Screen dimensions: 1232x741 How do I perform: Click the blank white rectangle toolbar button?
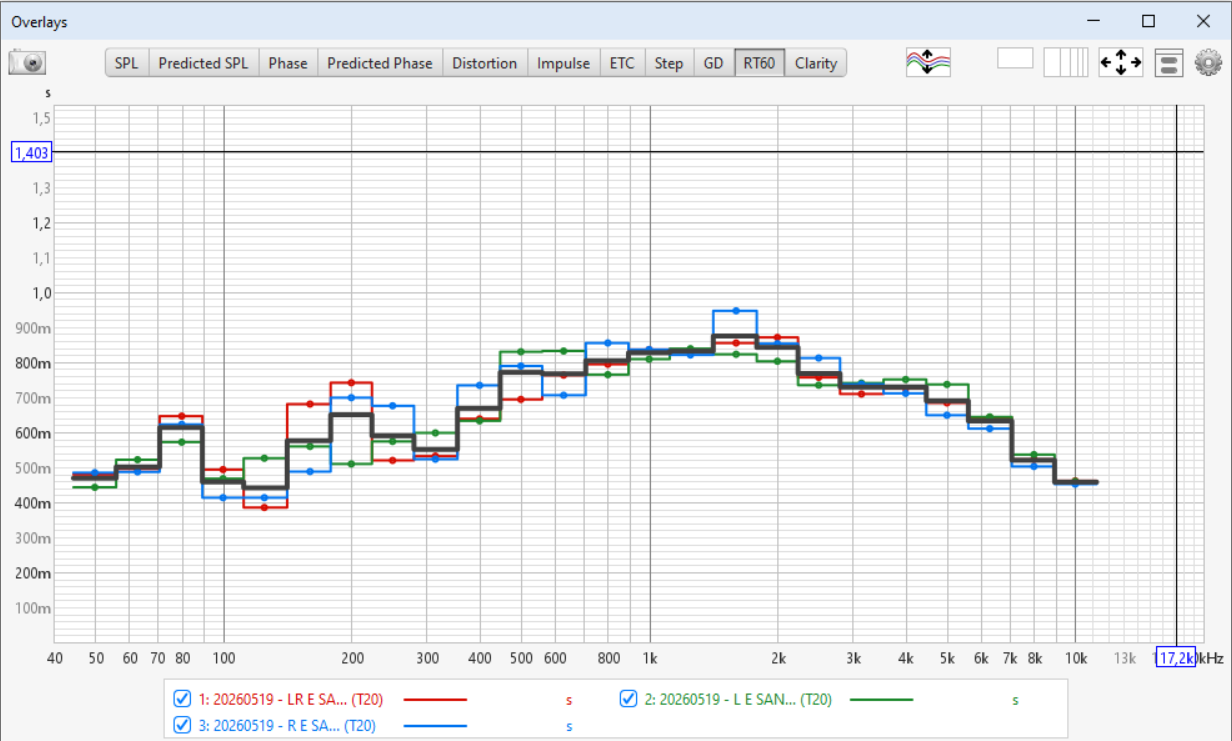(1015, 59)
